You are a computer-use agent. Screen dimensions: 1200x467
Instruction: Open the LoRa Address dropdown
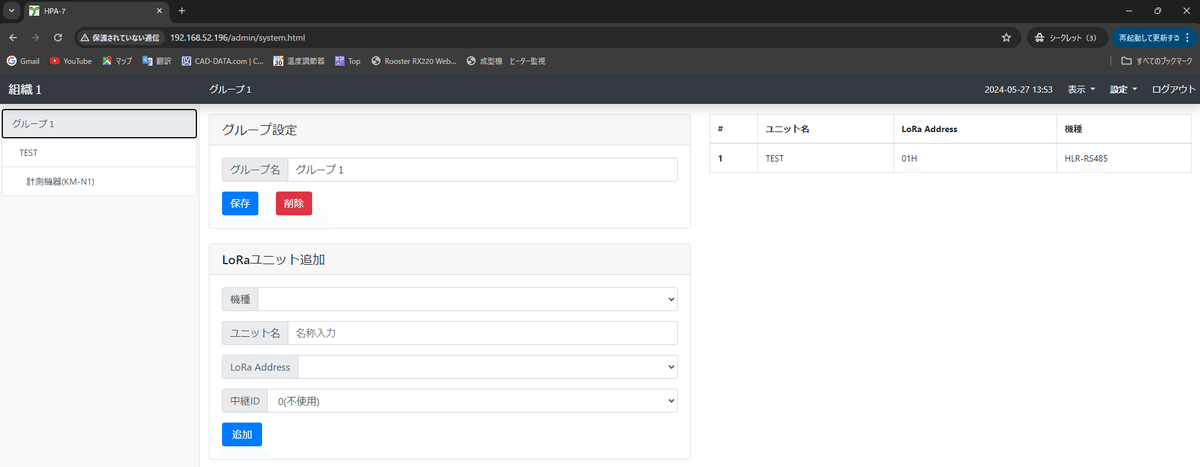click(487, 367)
